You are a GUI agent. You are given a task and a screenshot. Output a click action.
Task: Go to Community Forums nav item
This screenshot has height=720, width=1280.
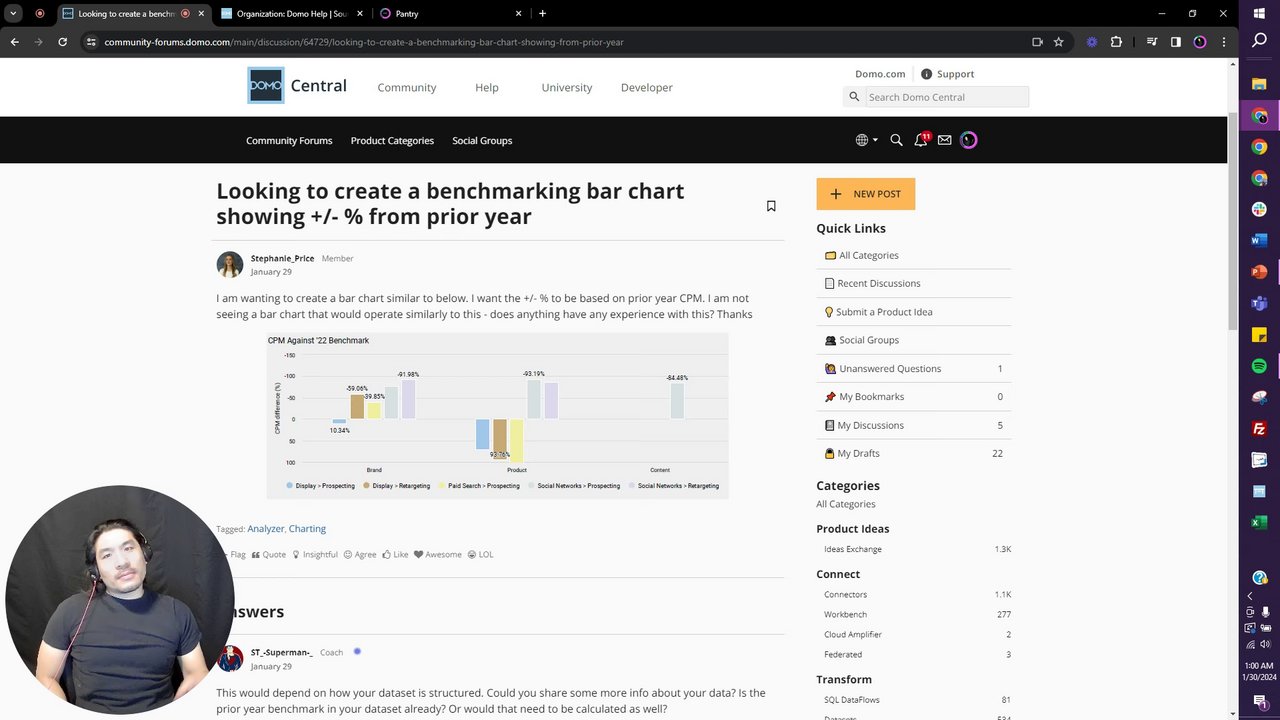pyautogui.click(x=289, y=140)
